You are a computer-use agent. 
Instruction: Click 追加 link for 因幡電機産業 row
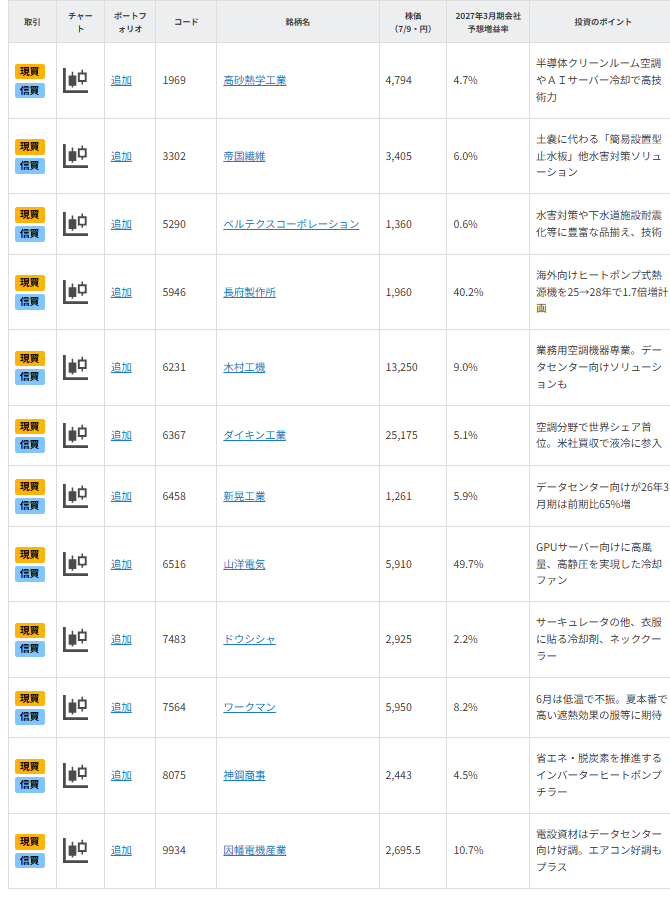(121, 850)
